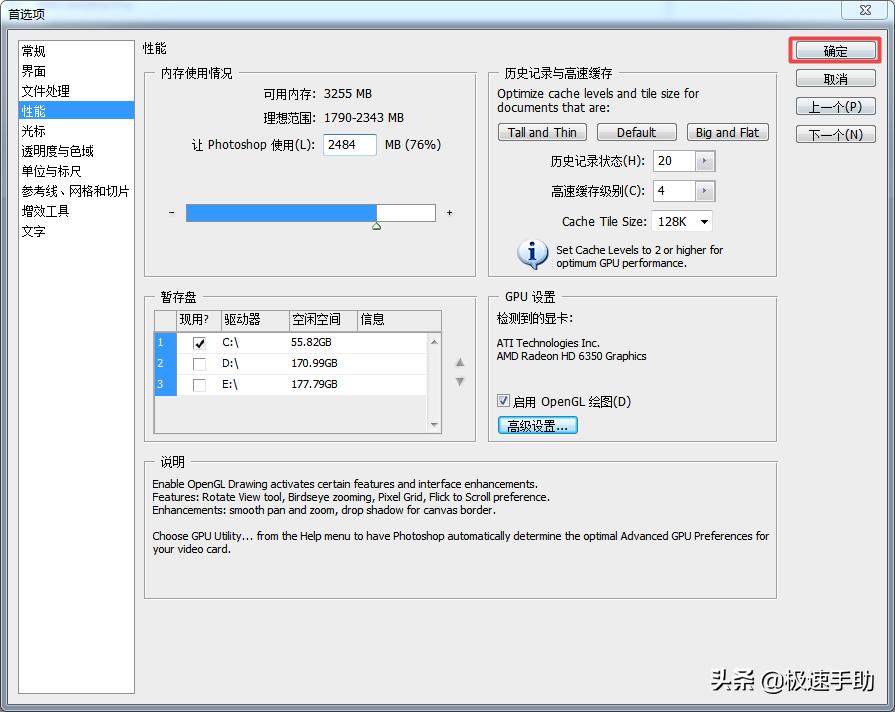Click the minus icon to decrease memory usage
The image size is (895, 712).
tap(172, 212)
